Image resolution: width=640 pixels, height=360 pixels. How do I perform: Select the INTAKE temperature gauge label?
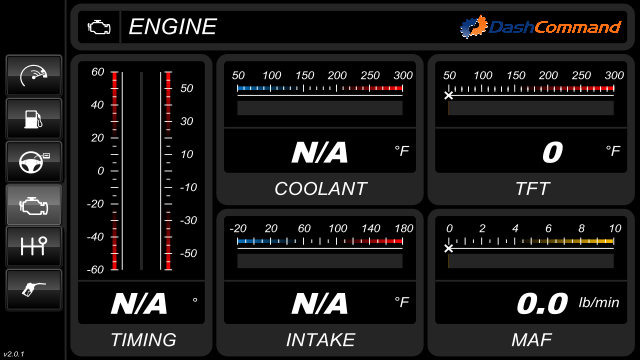pyautogui.click(x=320, y=340)
